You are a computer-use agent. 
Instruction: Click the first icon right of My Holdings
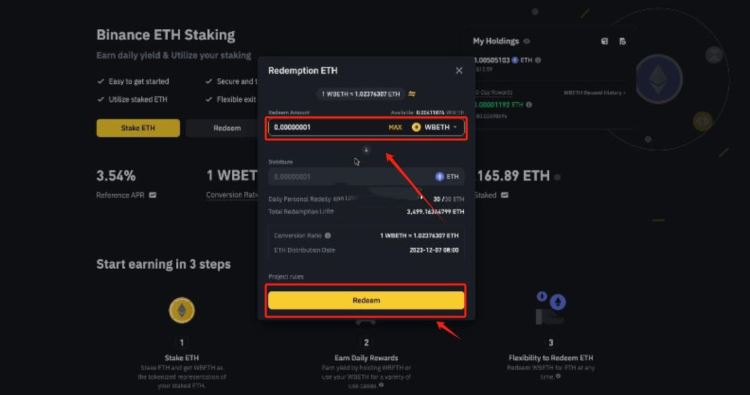605,42
